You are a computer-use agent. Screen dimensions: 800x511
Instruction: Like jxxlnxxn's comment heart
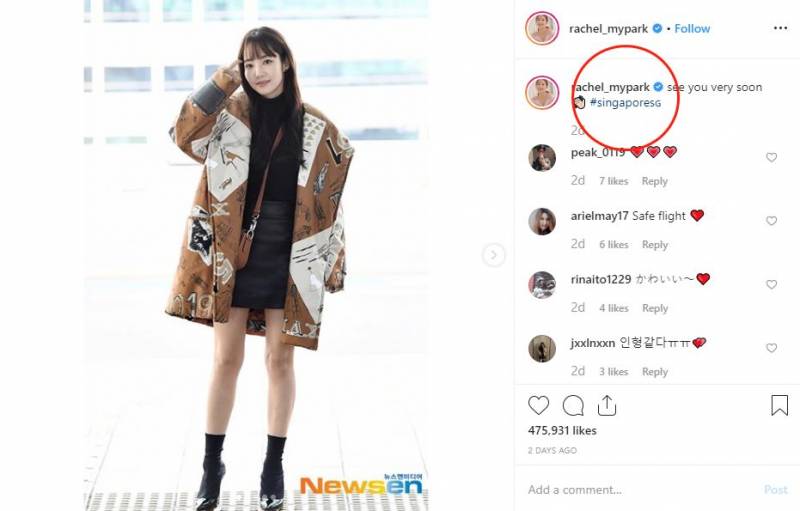[x=771, y=348]
